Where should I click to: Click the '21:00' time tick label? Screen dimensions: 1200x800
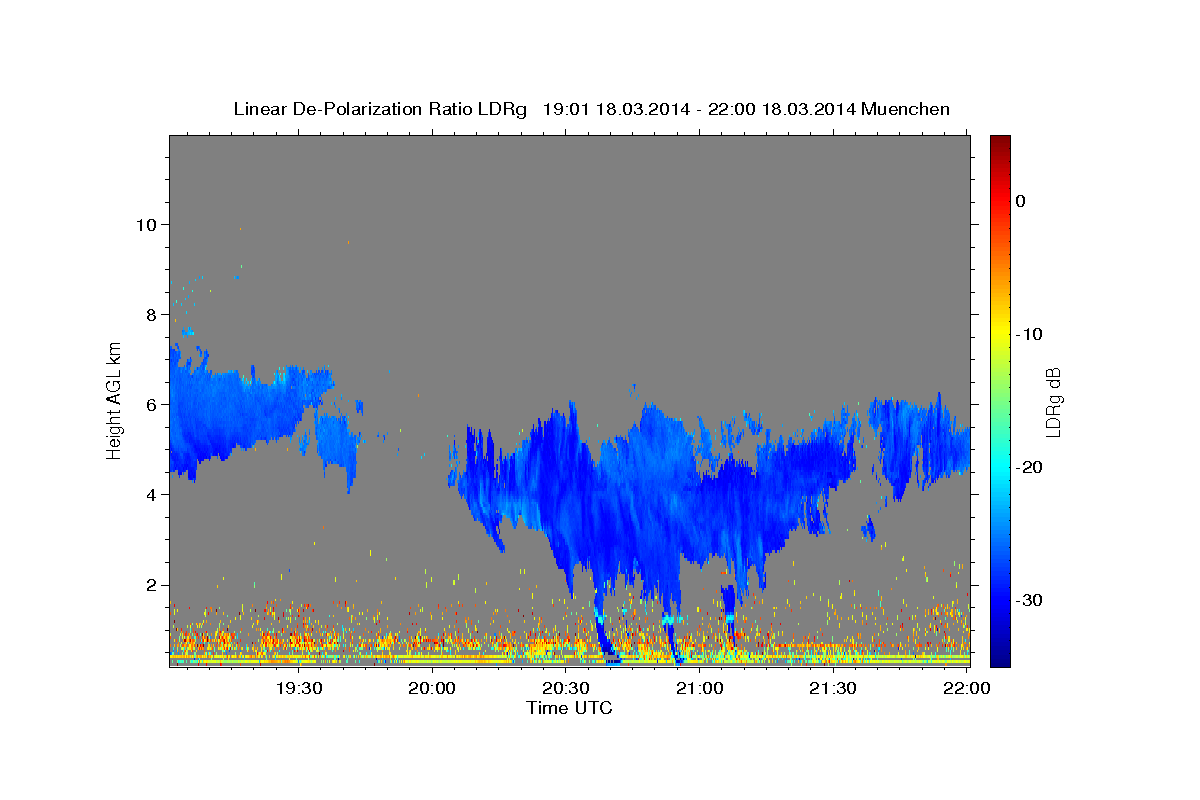point(700,688)
